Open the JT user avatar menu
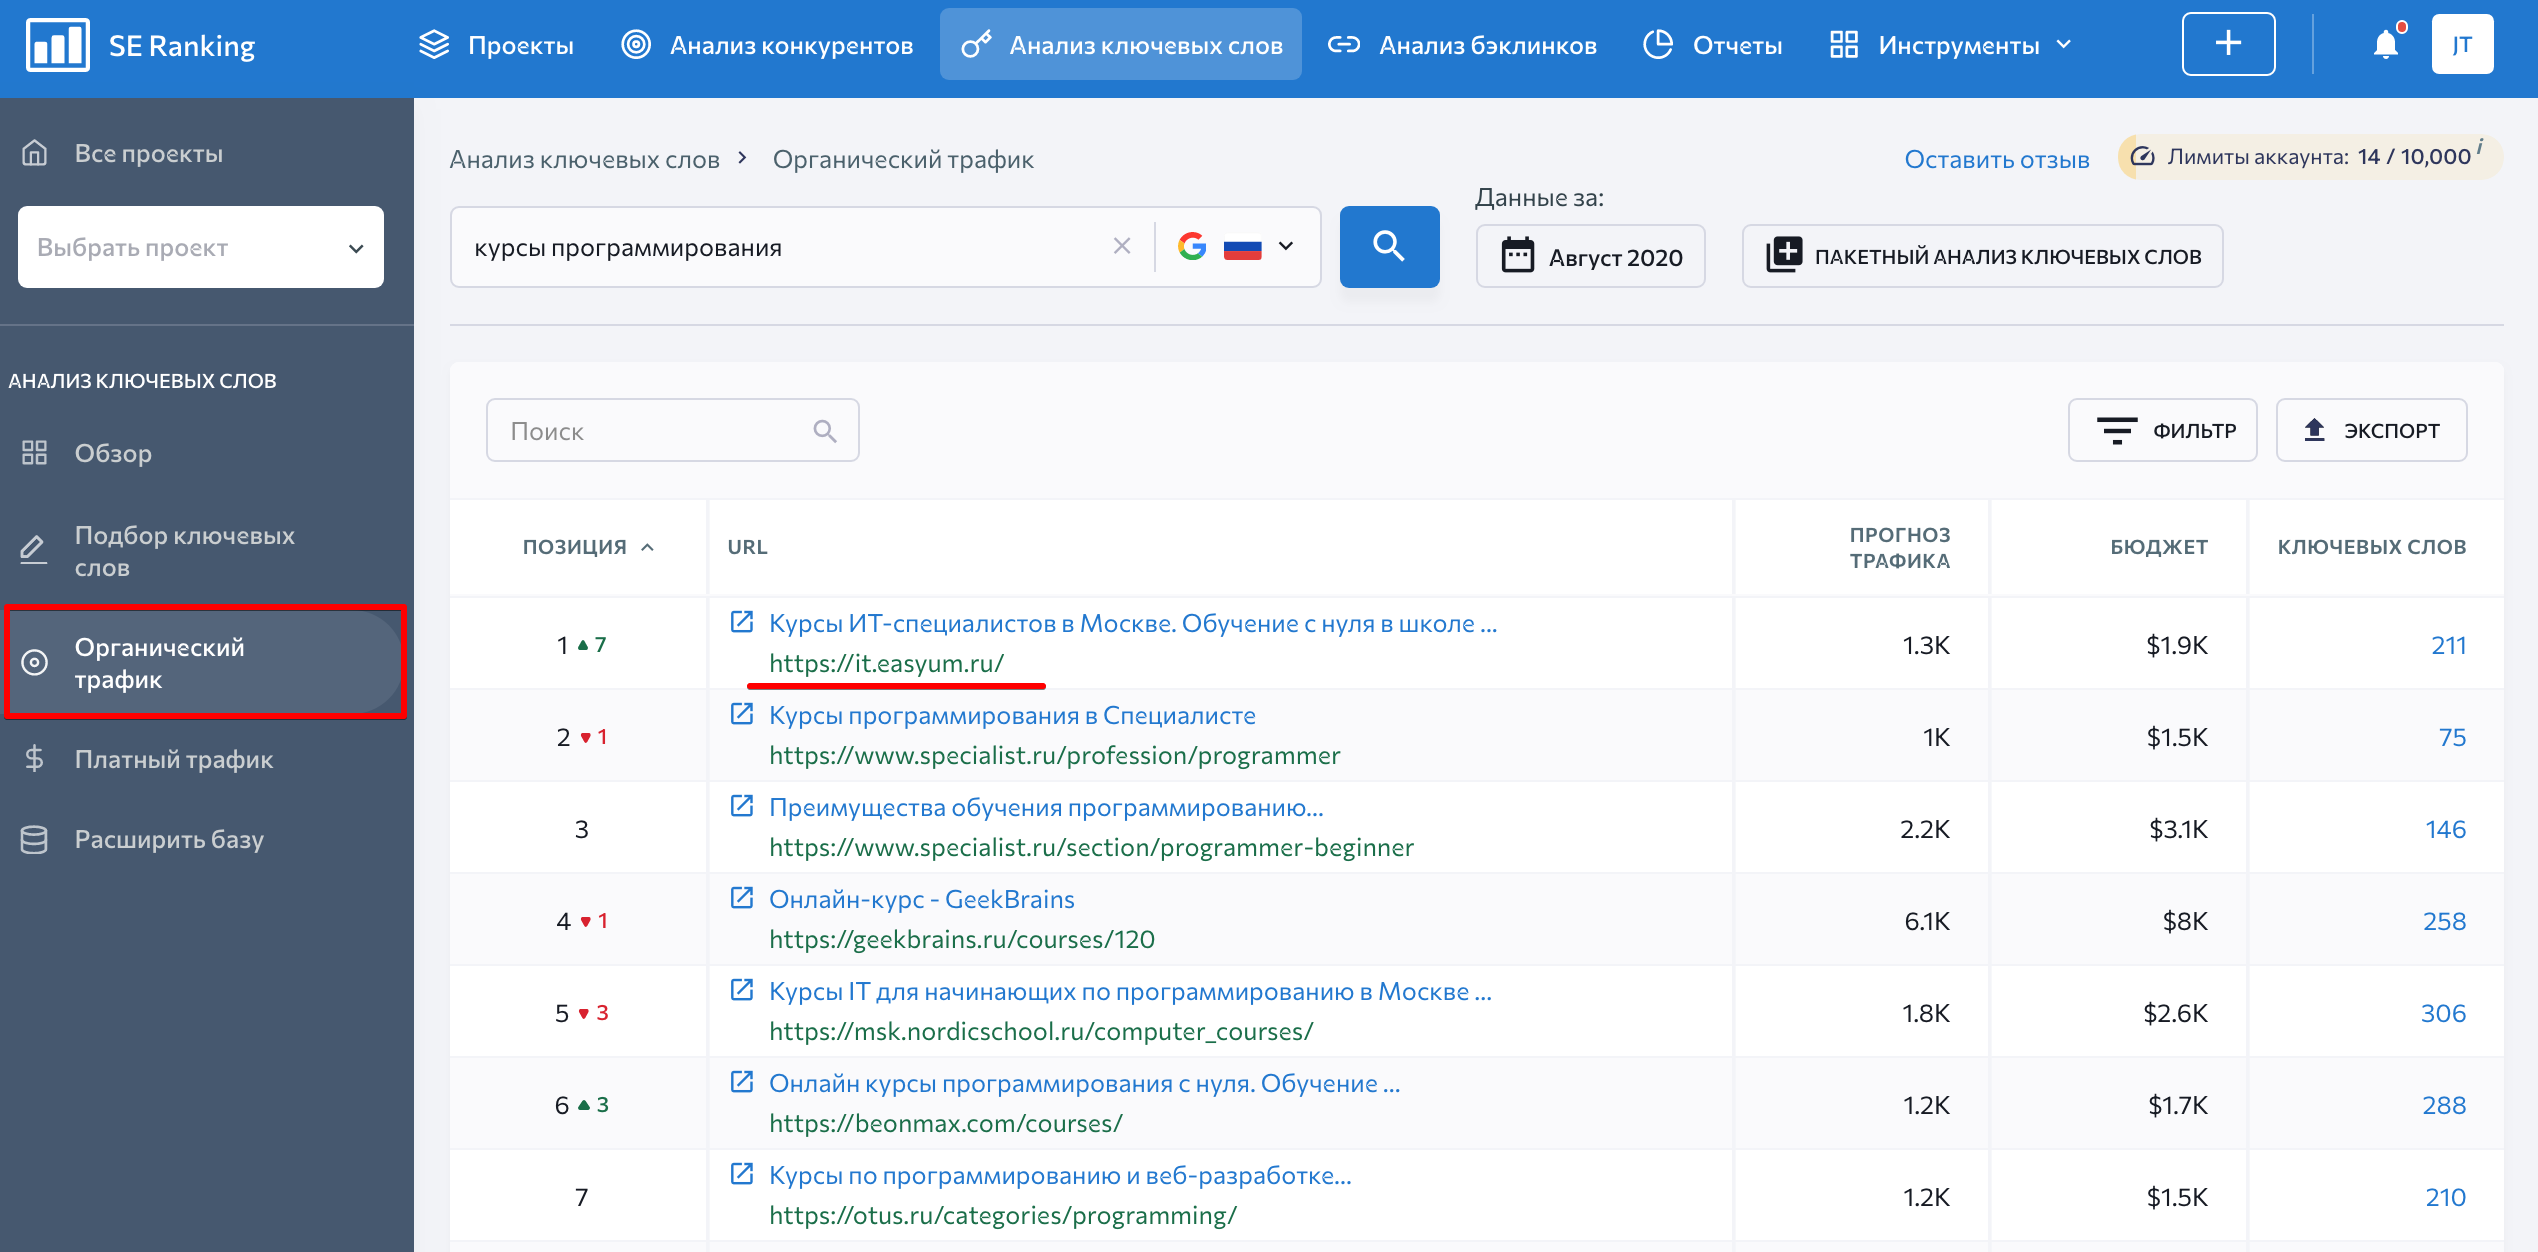This screenshot has height=1252, width=2538. (2462, 44)
